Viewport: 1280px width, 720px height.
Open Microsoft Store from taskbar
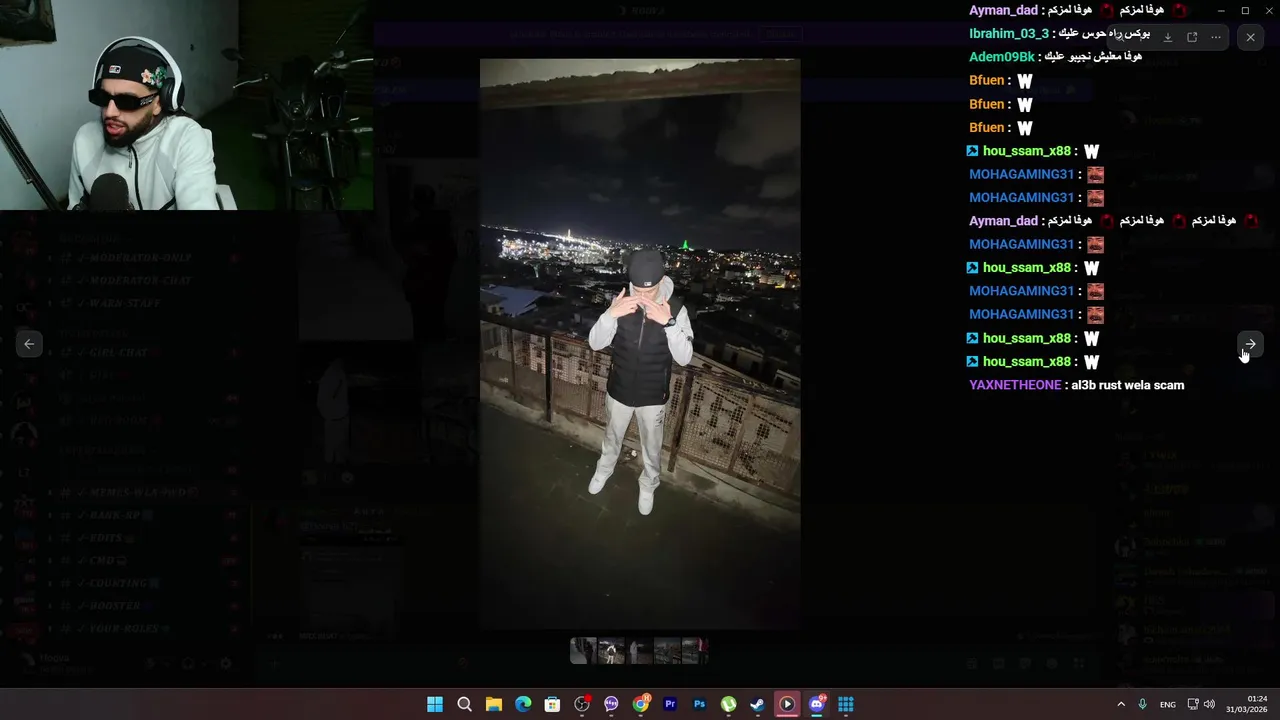[x=552, y=704]
